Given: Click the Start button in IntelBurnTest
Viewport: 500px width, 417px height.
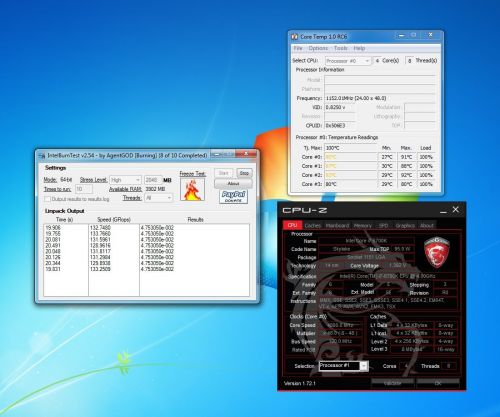Looking at the screenshot, I should [x=224, y=173].
